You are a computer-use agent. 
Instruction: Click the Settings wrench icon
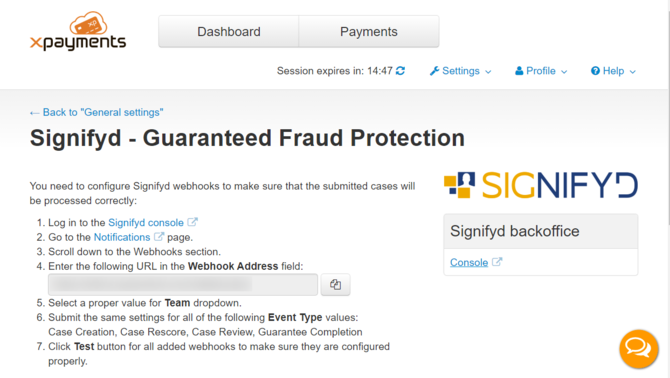point(435,71)
